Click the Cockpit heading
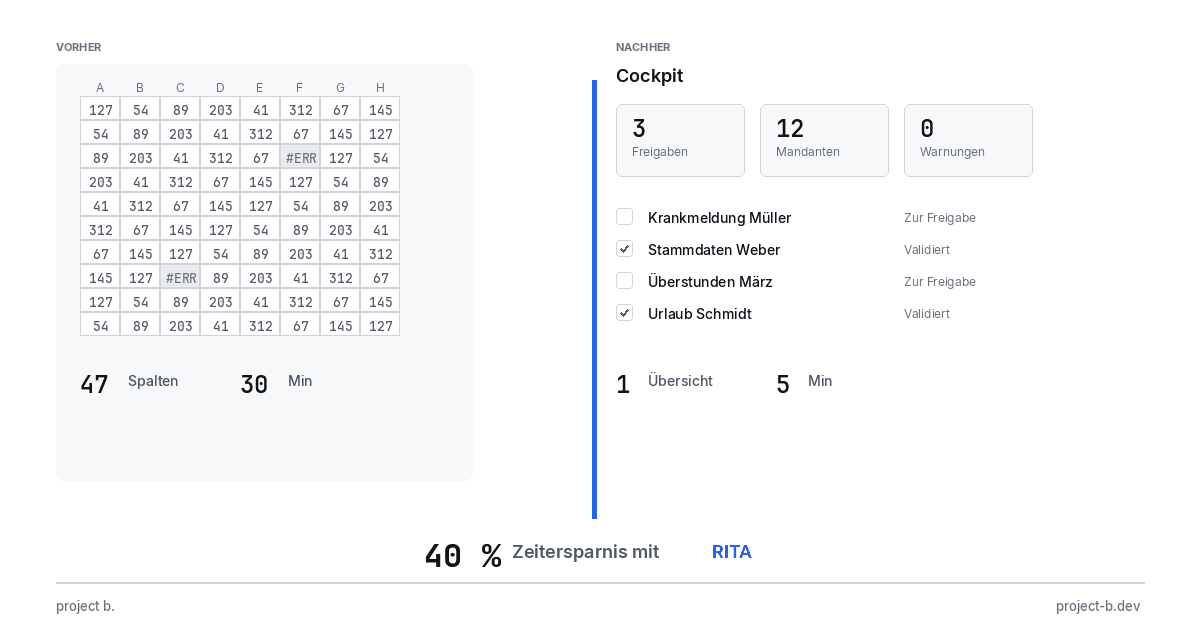This screenshot has width=1200, height=630. coord(650,76)
